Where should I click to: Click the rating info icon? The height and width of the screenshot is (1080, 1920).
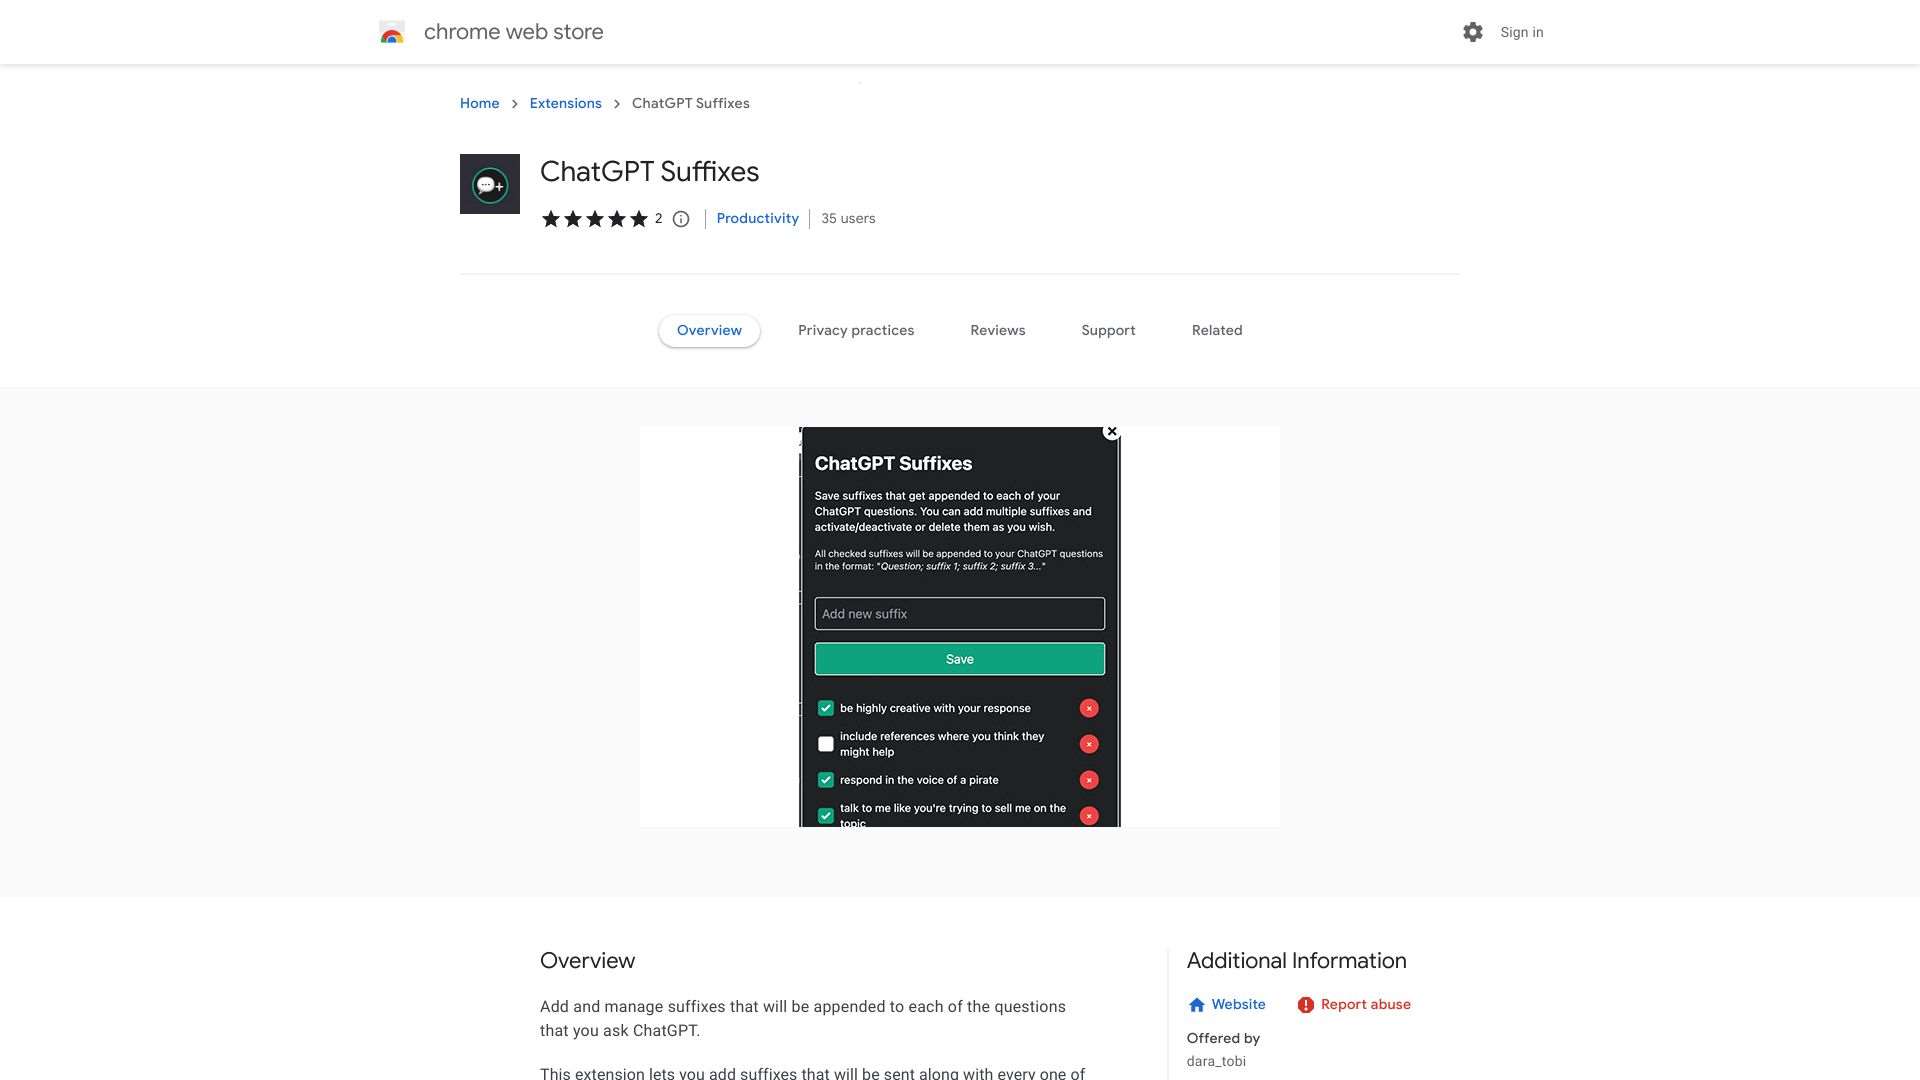[681, 219]
